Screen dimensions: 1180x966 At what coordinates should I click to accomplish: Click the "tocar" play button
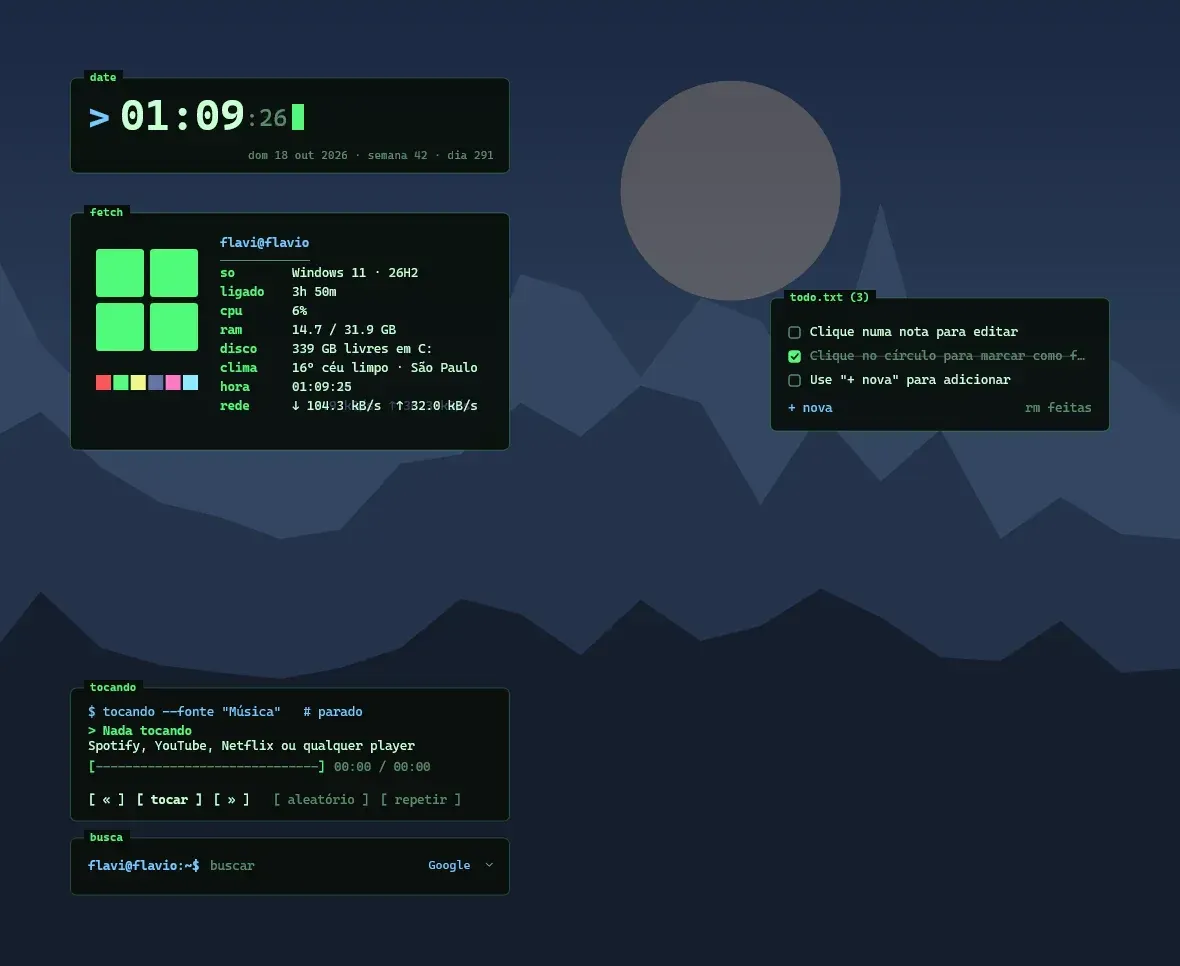click(169, 800)
